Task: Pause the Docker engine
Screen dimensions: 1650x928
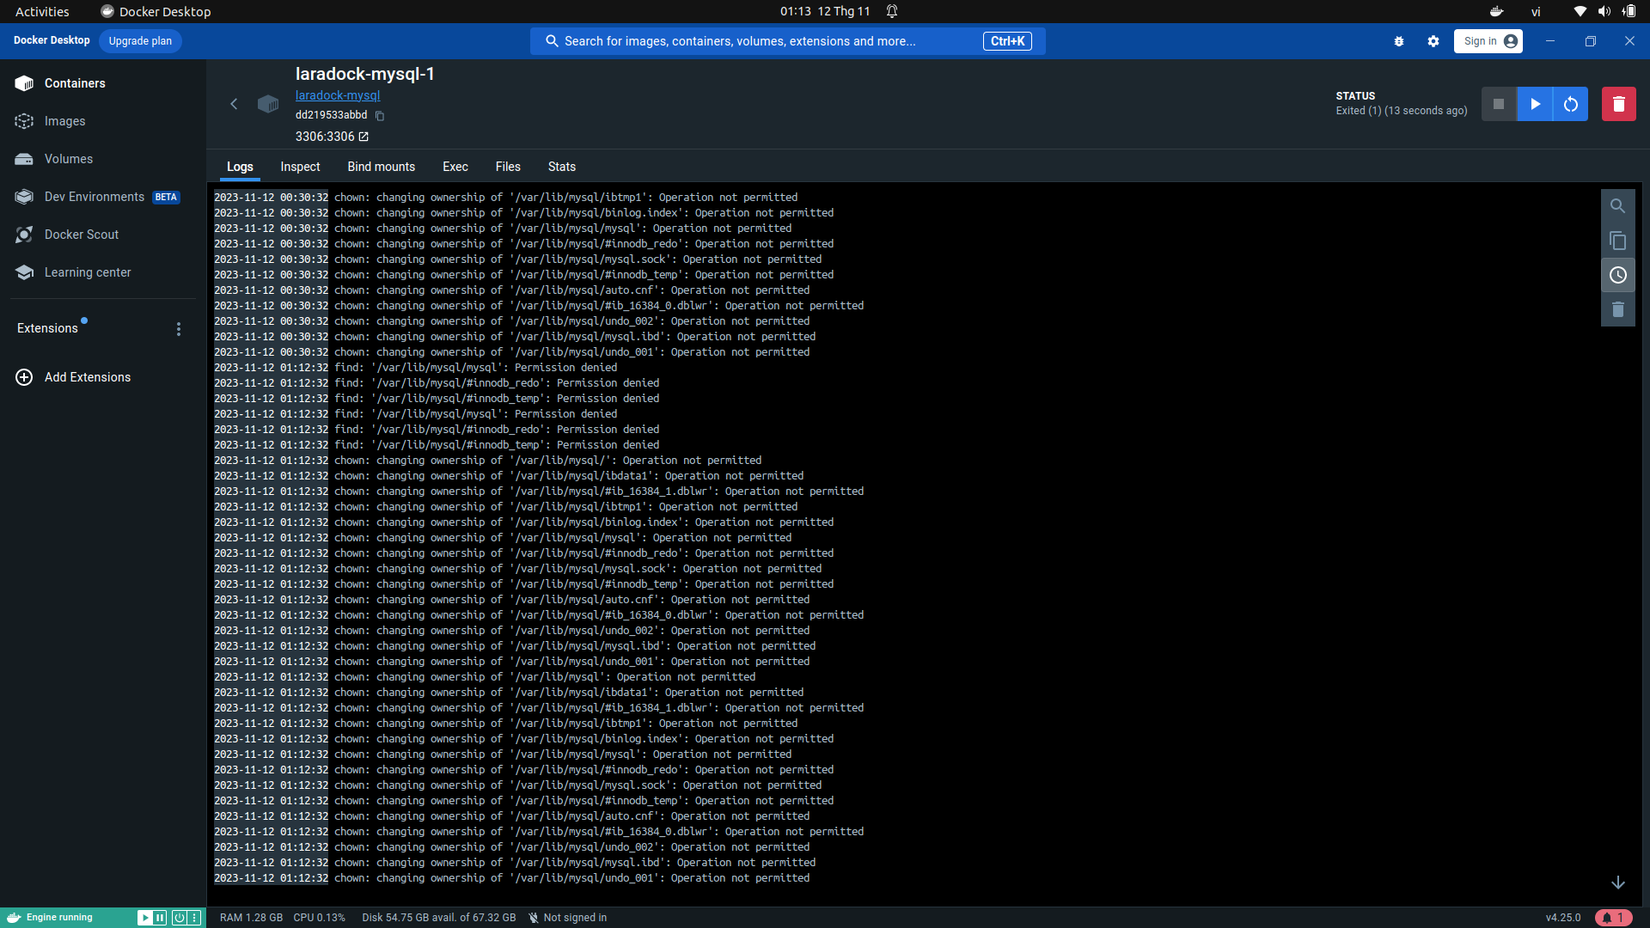Action: pos(160,917)
